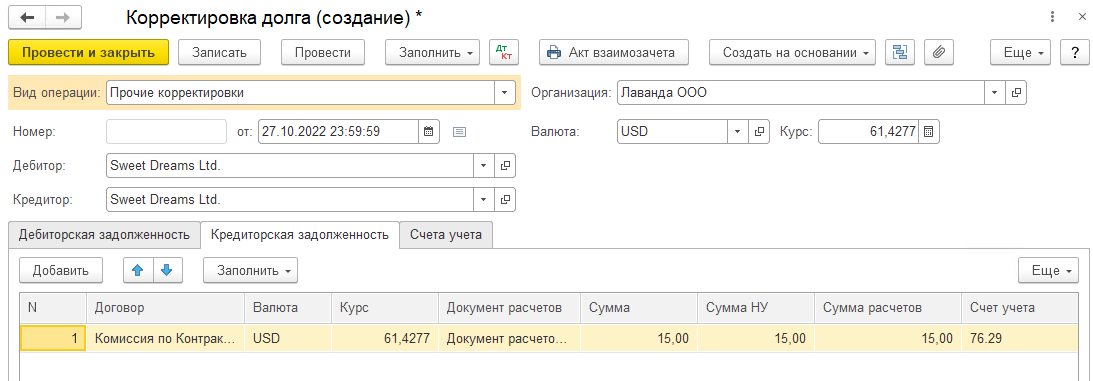Open the Дебитор Sweet Dreams Ltd. card icon

pos(505,166)
